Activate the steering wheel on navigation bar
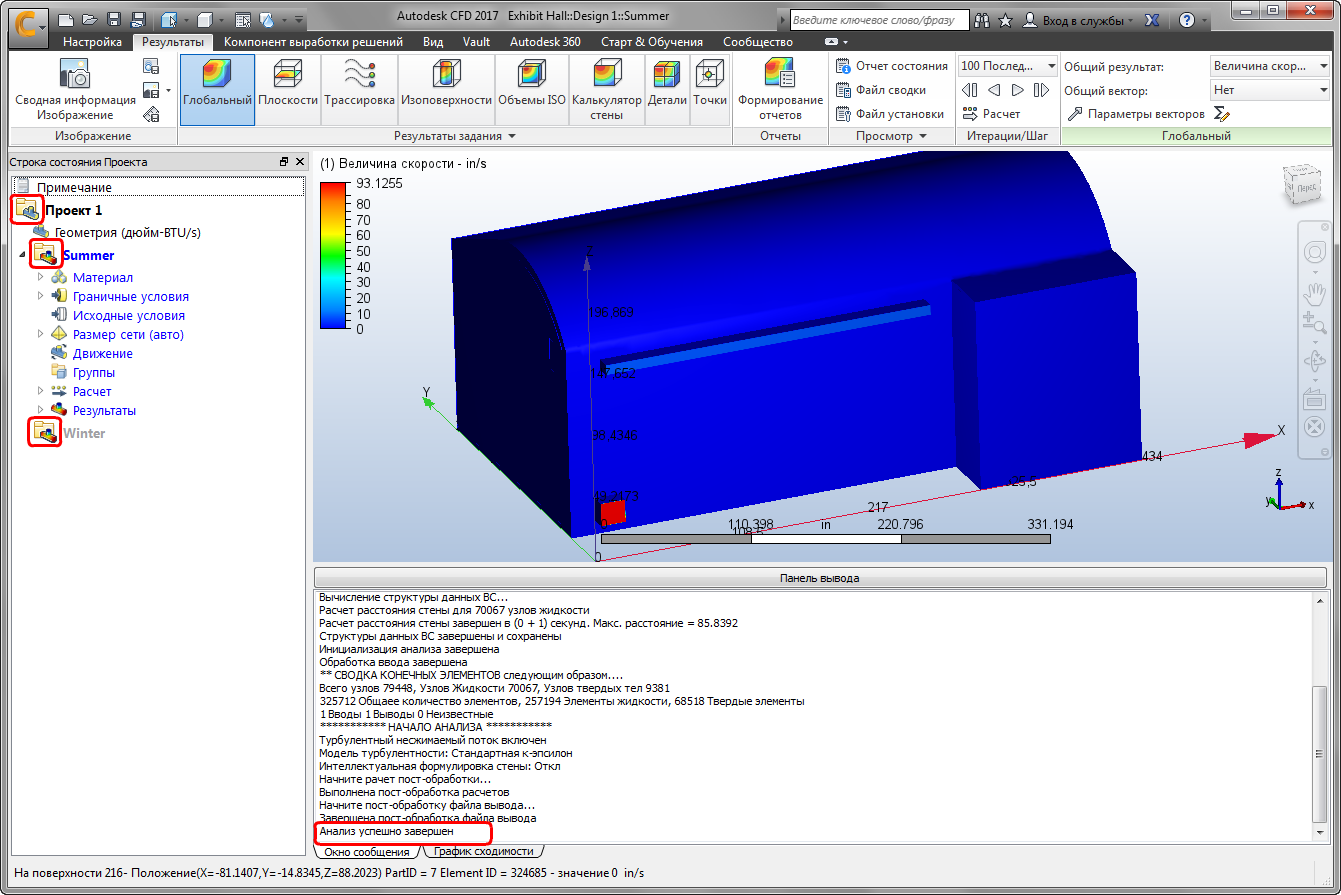Screen dimensions: 1341x895 tap(1315, 252)
